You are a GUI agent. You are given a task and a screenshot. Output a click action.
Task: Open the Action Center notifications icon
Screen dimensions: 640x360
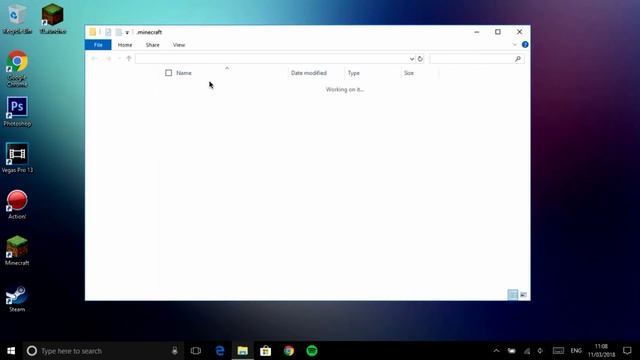tap(627, 351)
